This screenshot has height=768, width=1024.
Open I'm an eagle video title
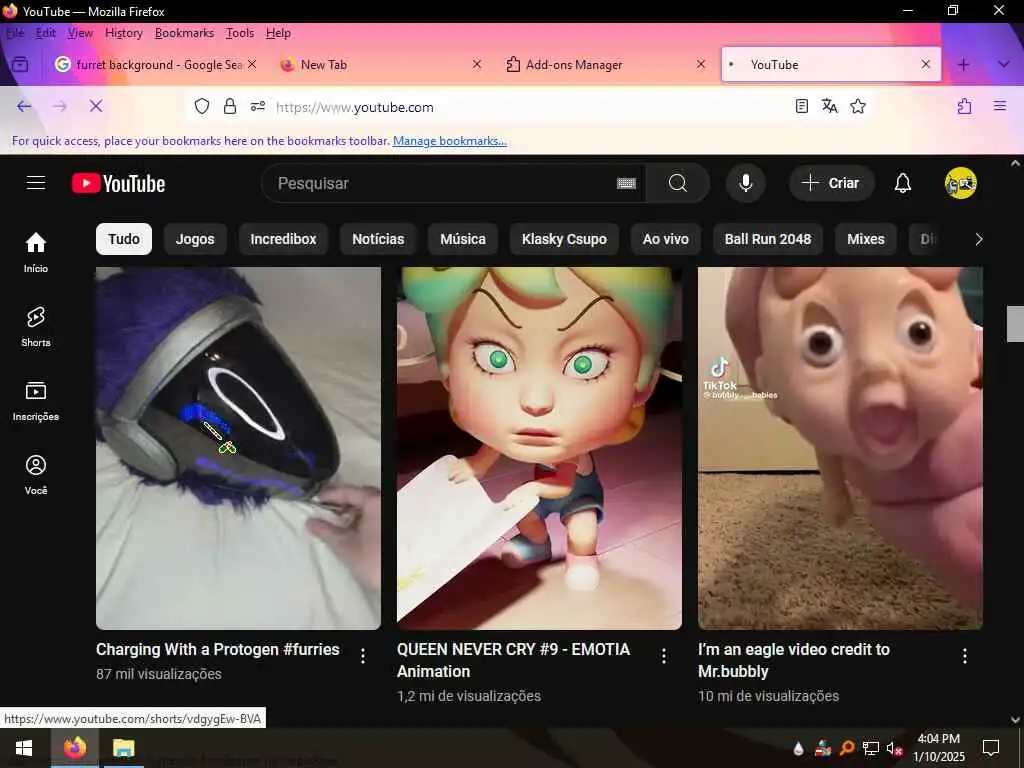(793, 660)
